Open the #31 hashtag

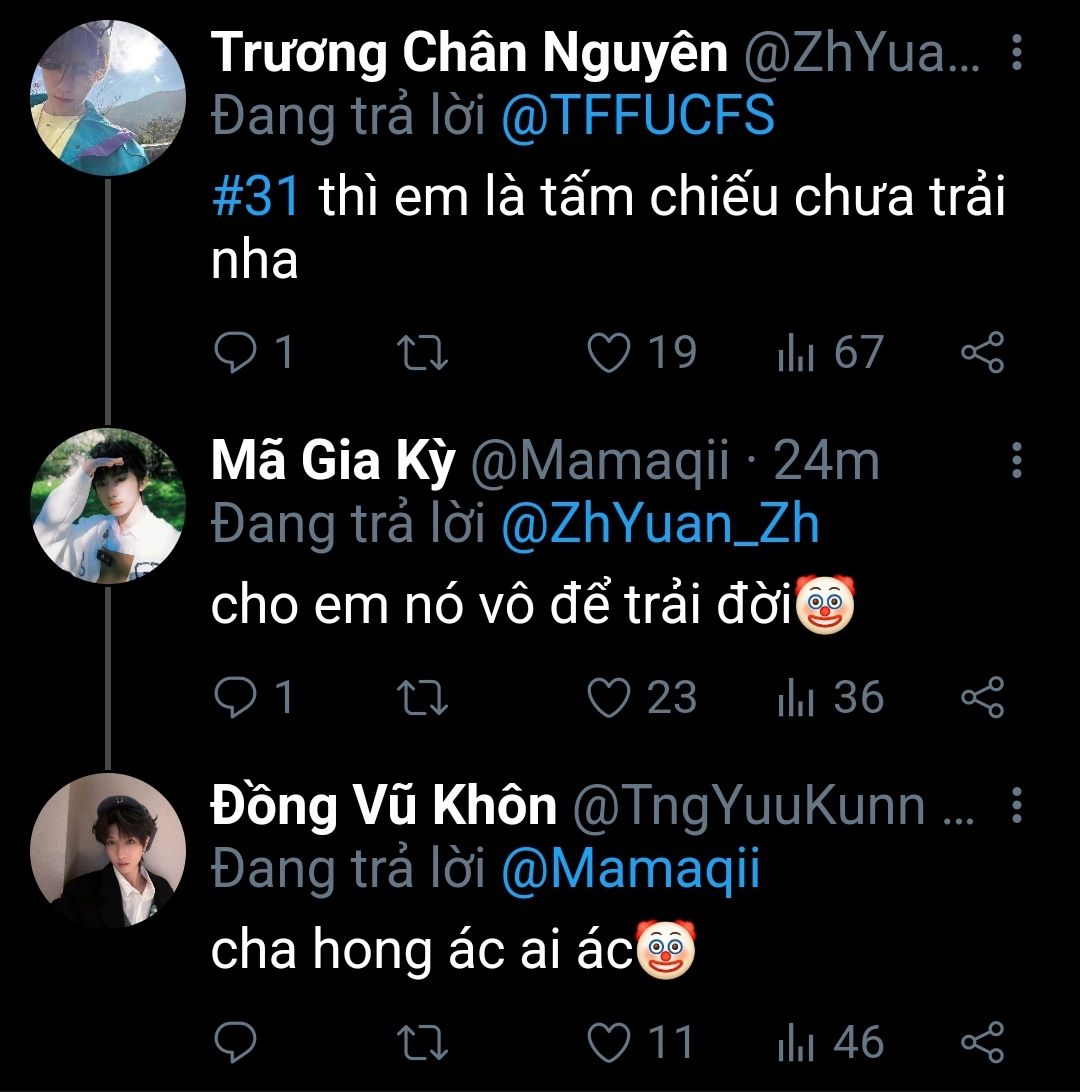pos(256,199)
